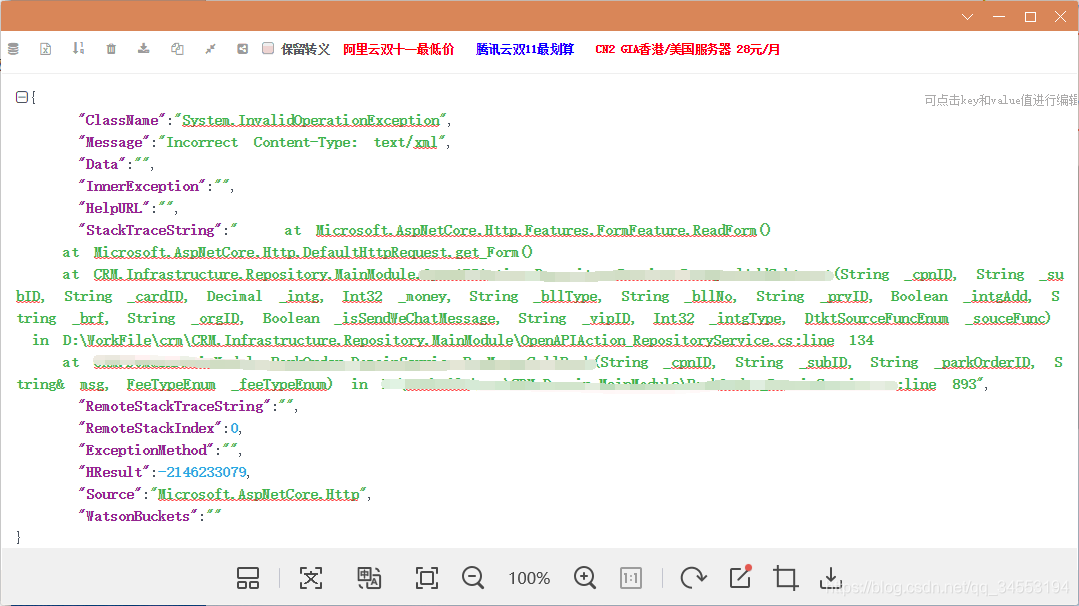Click the "HelpURL" key
This screenshot has width=1079, height=606.
point(114,208)
